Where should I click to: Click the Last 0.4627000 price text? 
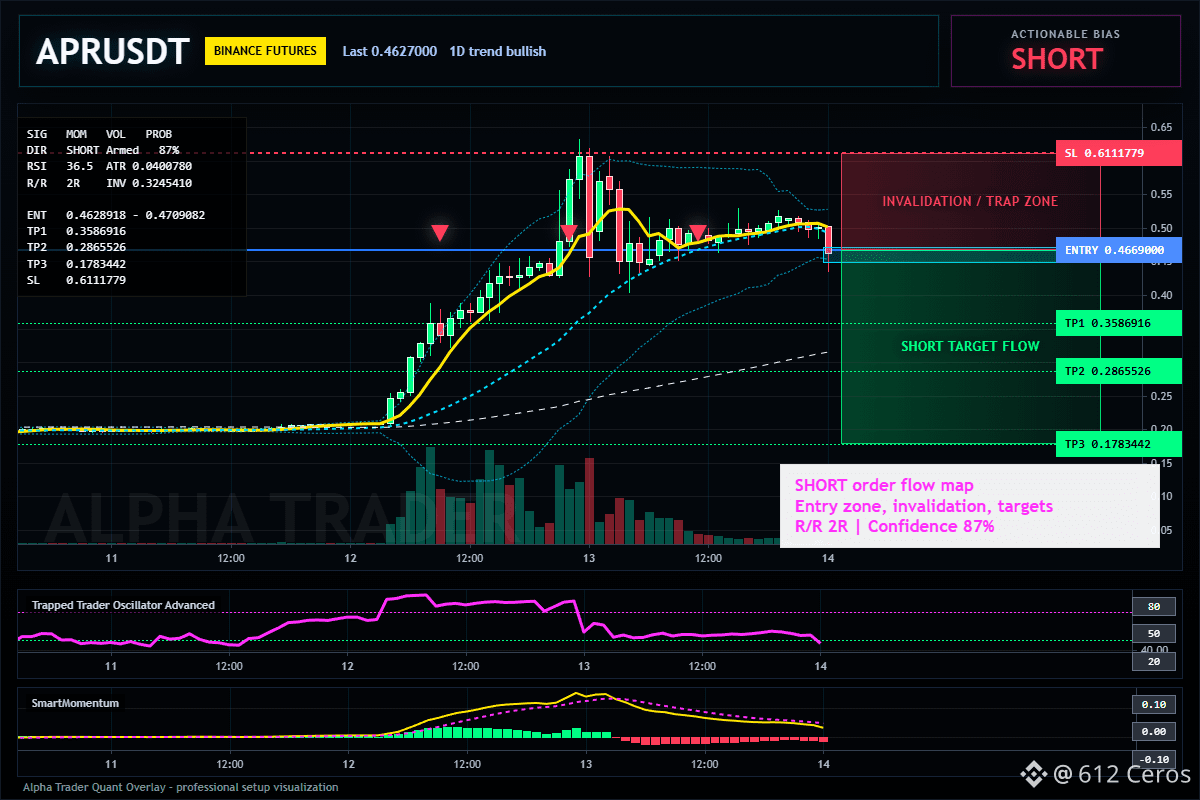click(389, 51)
